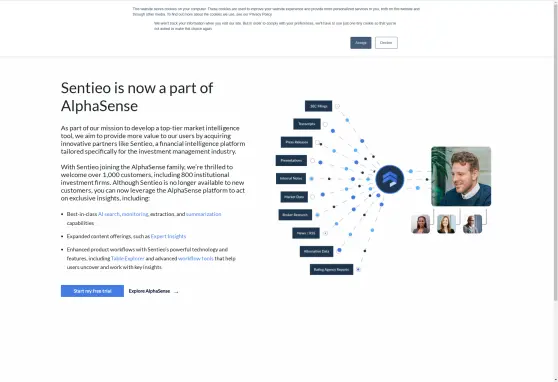
Task: Click the Transcripts label in diagram
Action: tap(307, 124)
